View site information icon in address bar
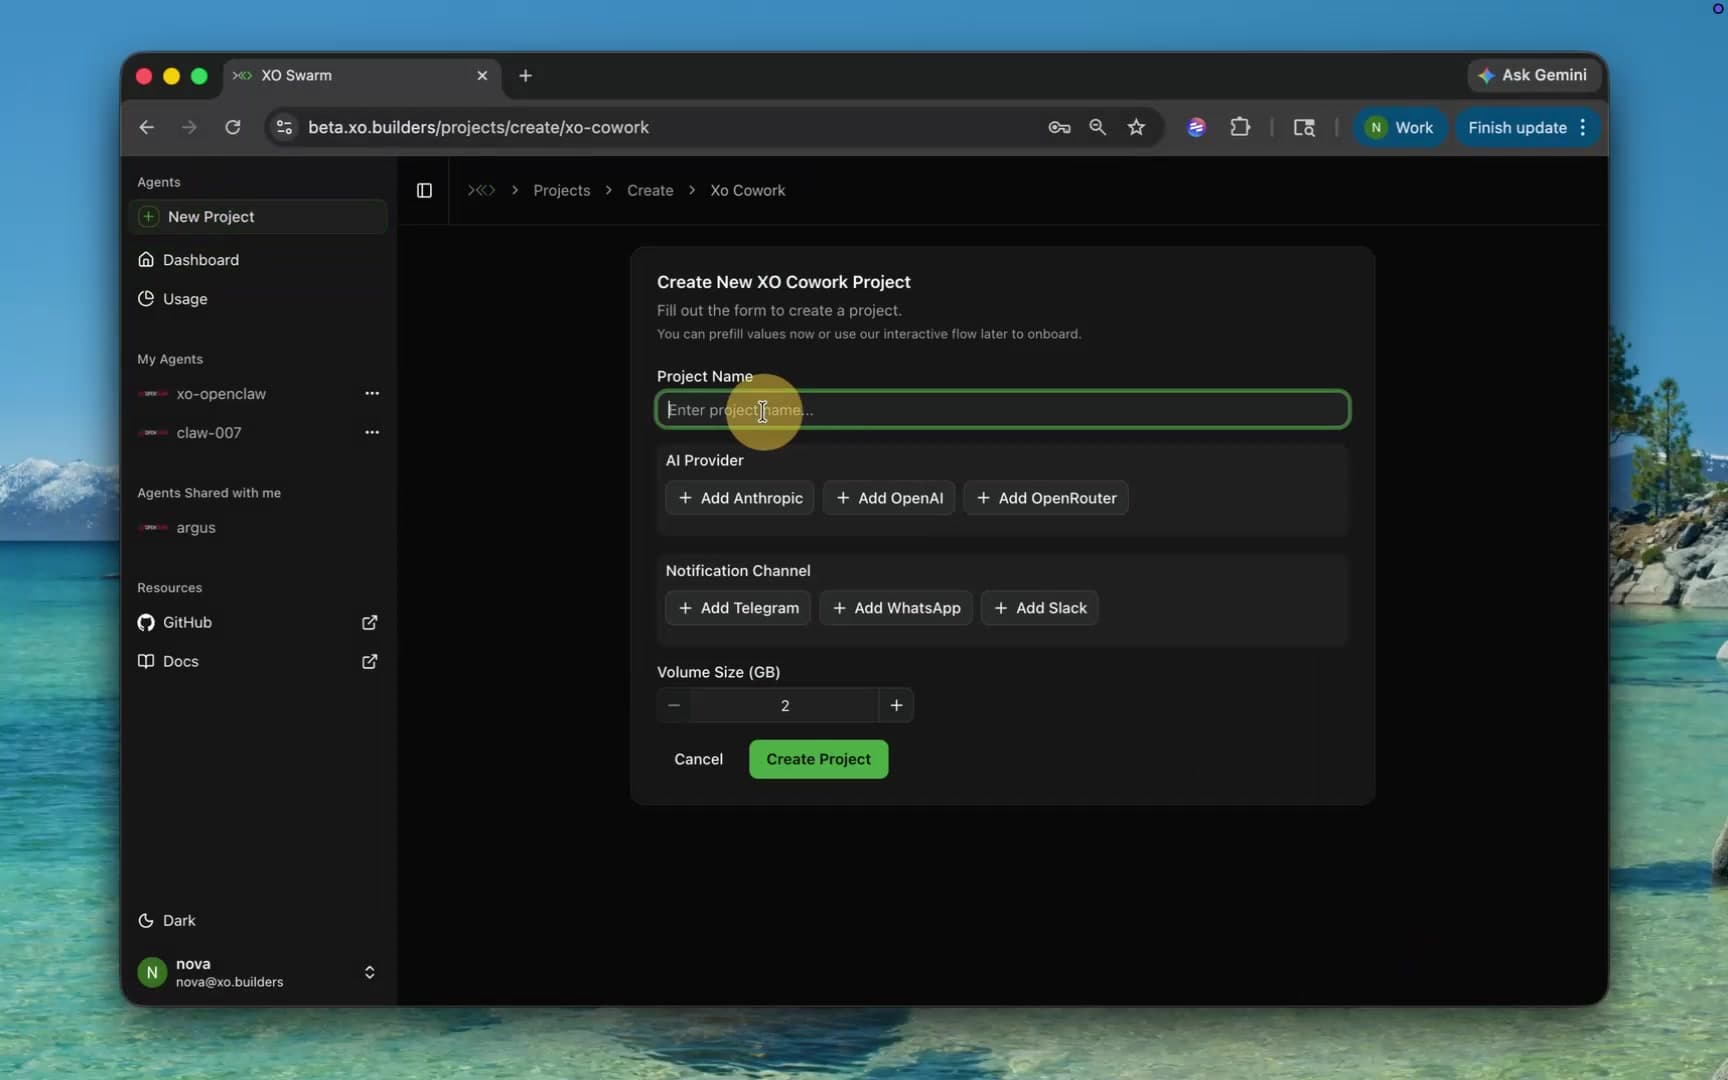Screen dimensions: 1728x1080 [x=285, y=128]
